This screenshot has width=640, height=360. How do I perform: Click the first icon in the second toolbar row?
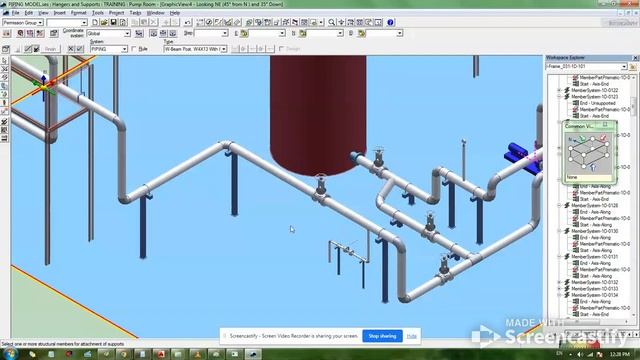[x=7, y=33]
